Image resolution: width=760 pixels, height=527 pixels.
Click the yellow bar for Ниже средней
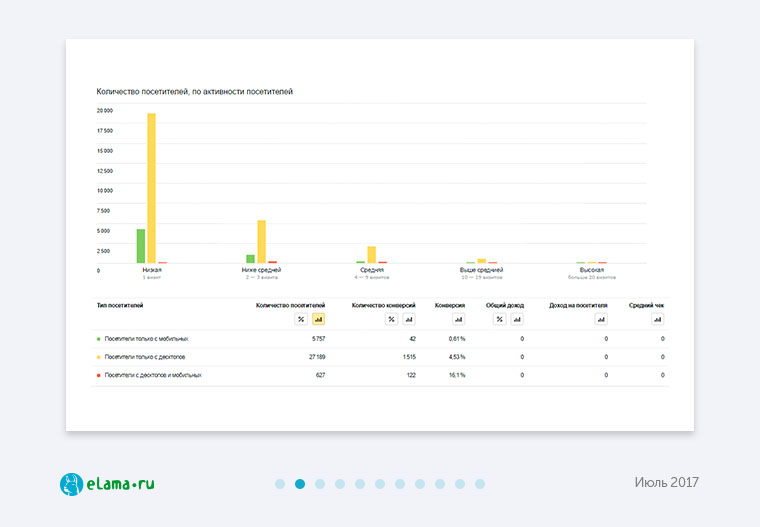pyautogui.click(x=262, y=241)
